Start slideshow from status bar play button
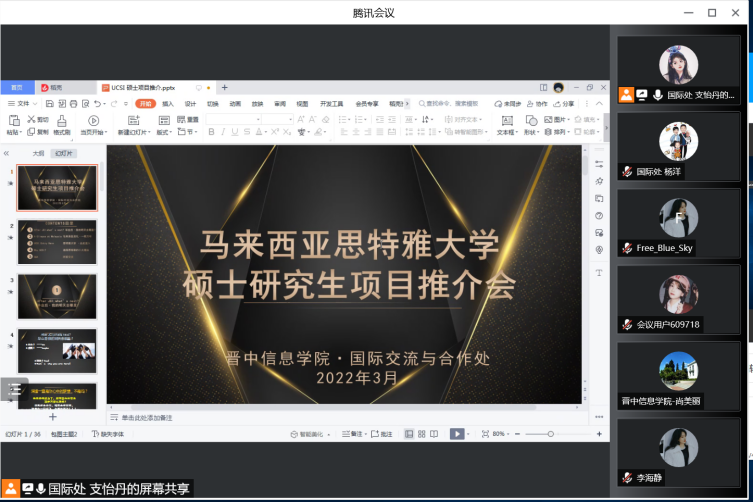The image size is (753, 502). [x=456, y=434]
